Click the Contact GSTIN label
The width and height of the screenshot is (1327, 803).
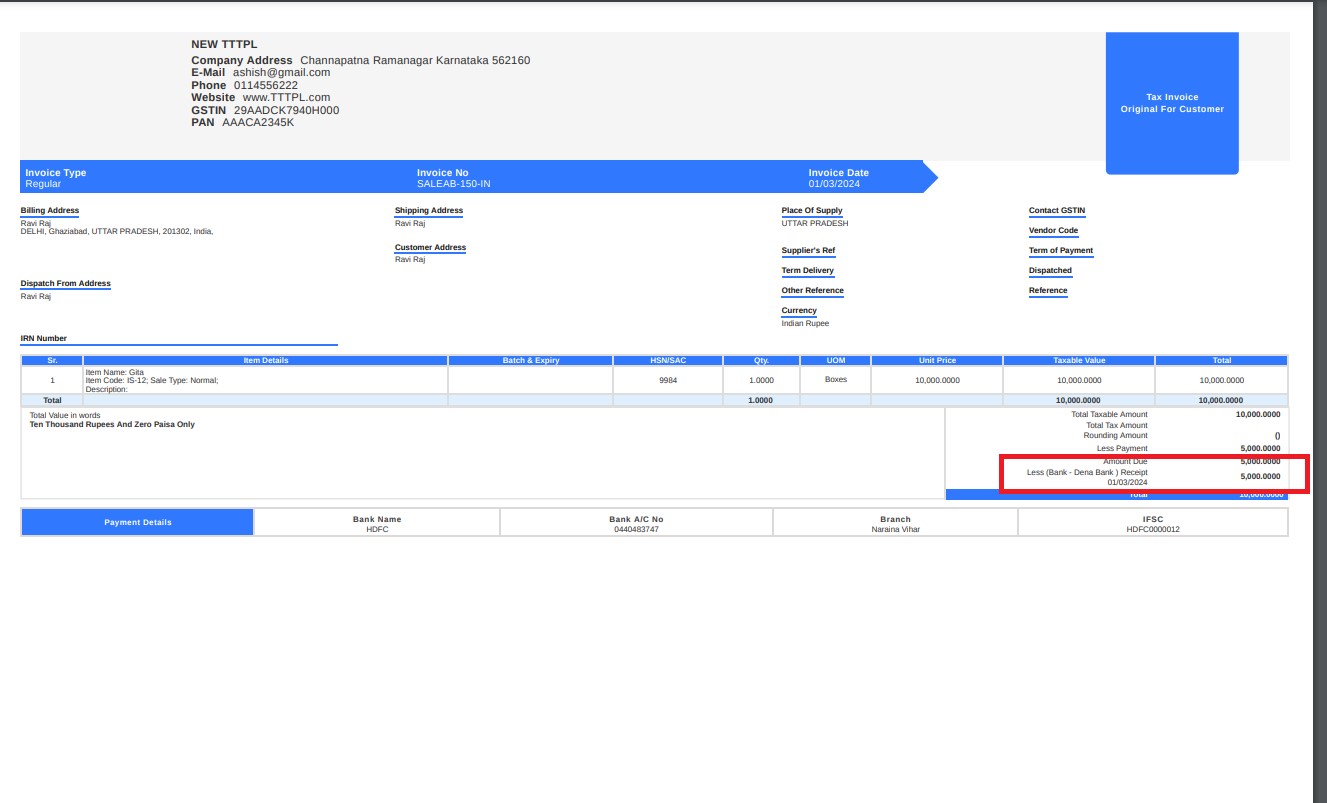pos(1057,211)
